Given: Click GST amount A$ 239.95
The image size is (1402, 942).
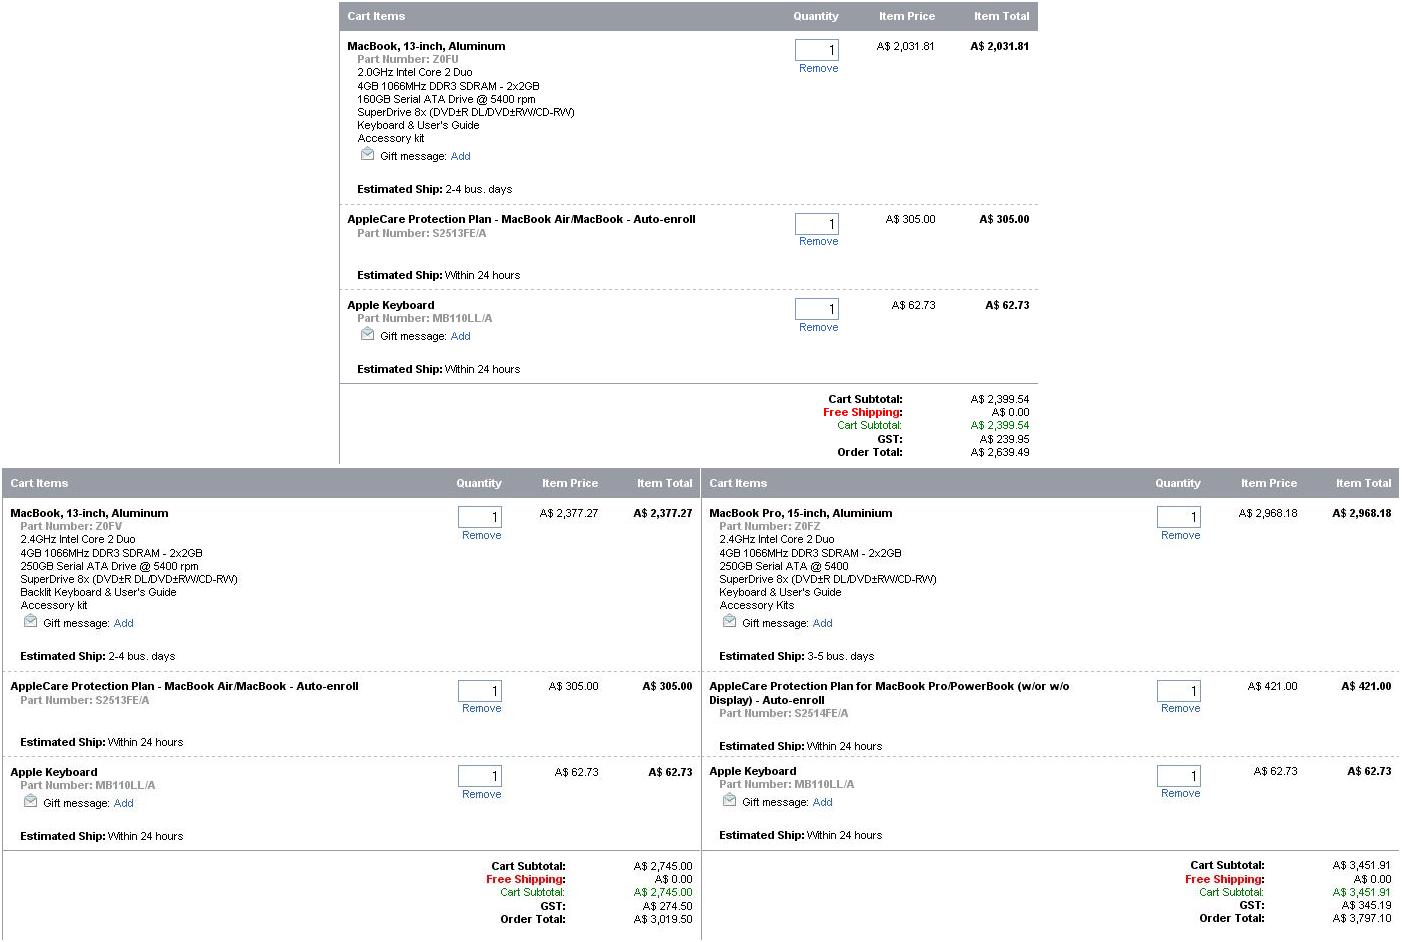Looking at the screenshot, I should pos(1004,439).
